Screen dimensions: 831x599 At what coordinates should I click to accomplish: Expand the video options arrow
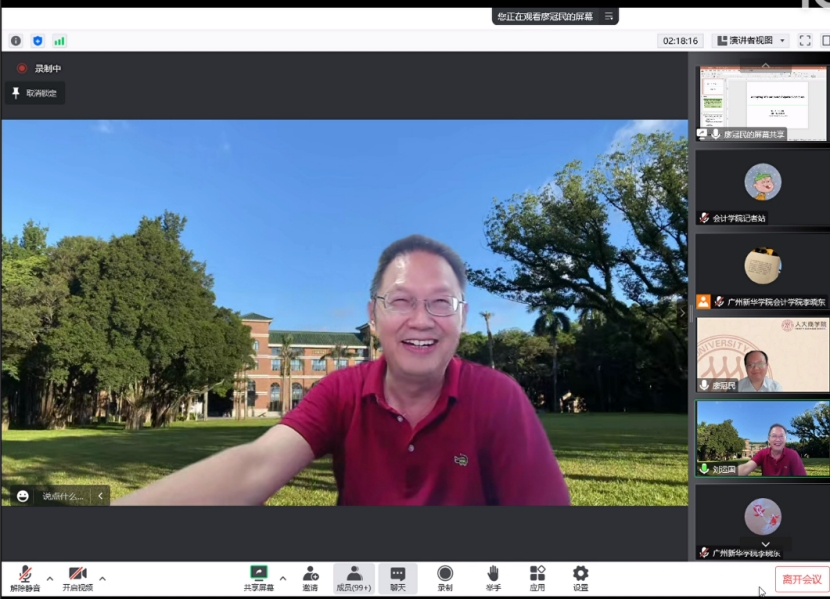point(102,578)
